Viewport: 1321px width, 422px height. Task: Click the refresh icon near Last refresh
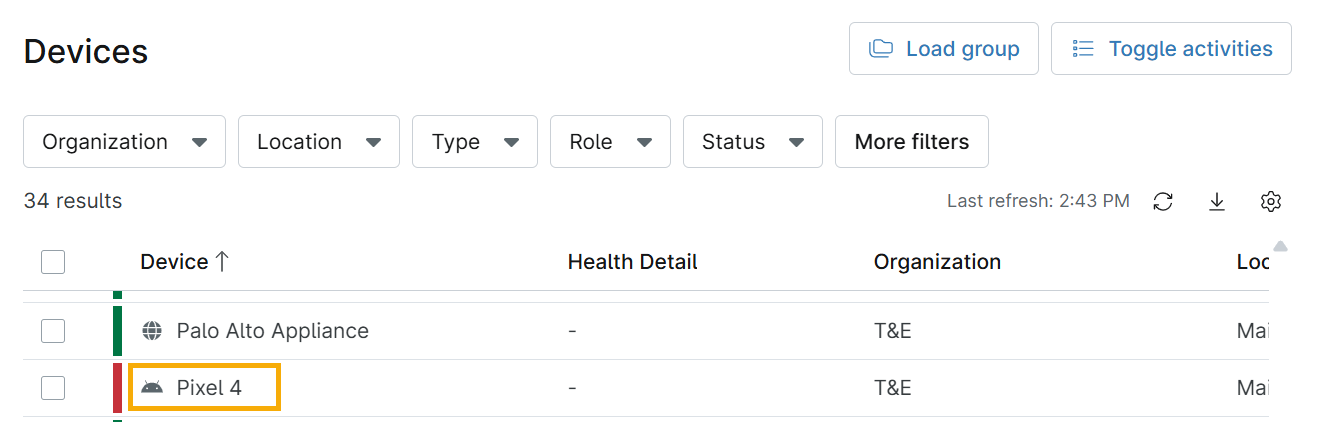(1163, 202)
